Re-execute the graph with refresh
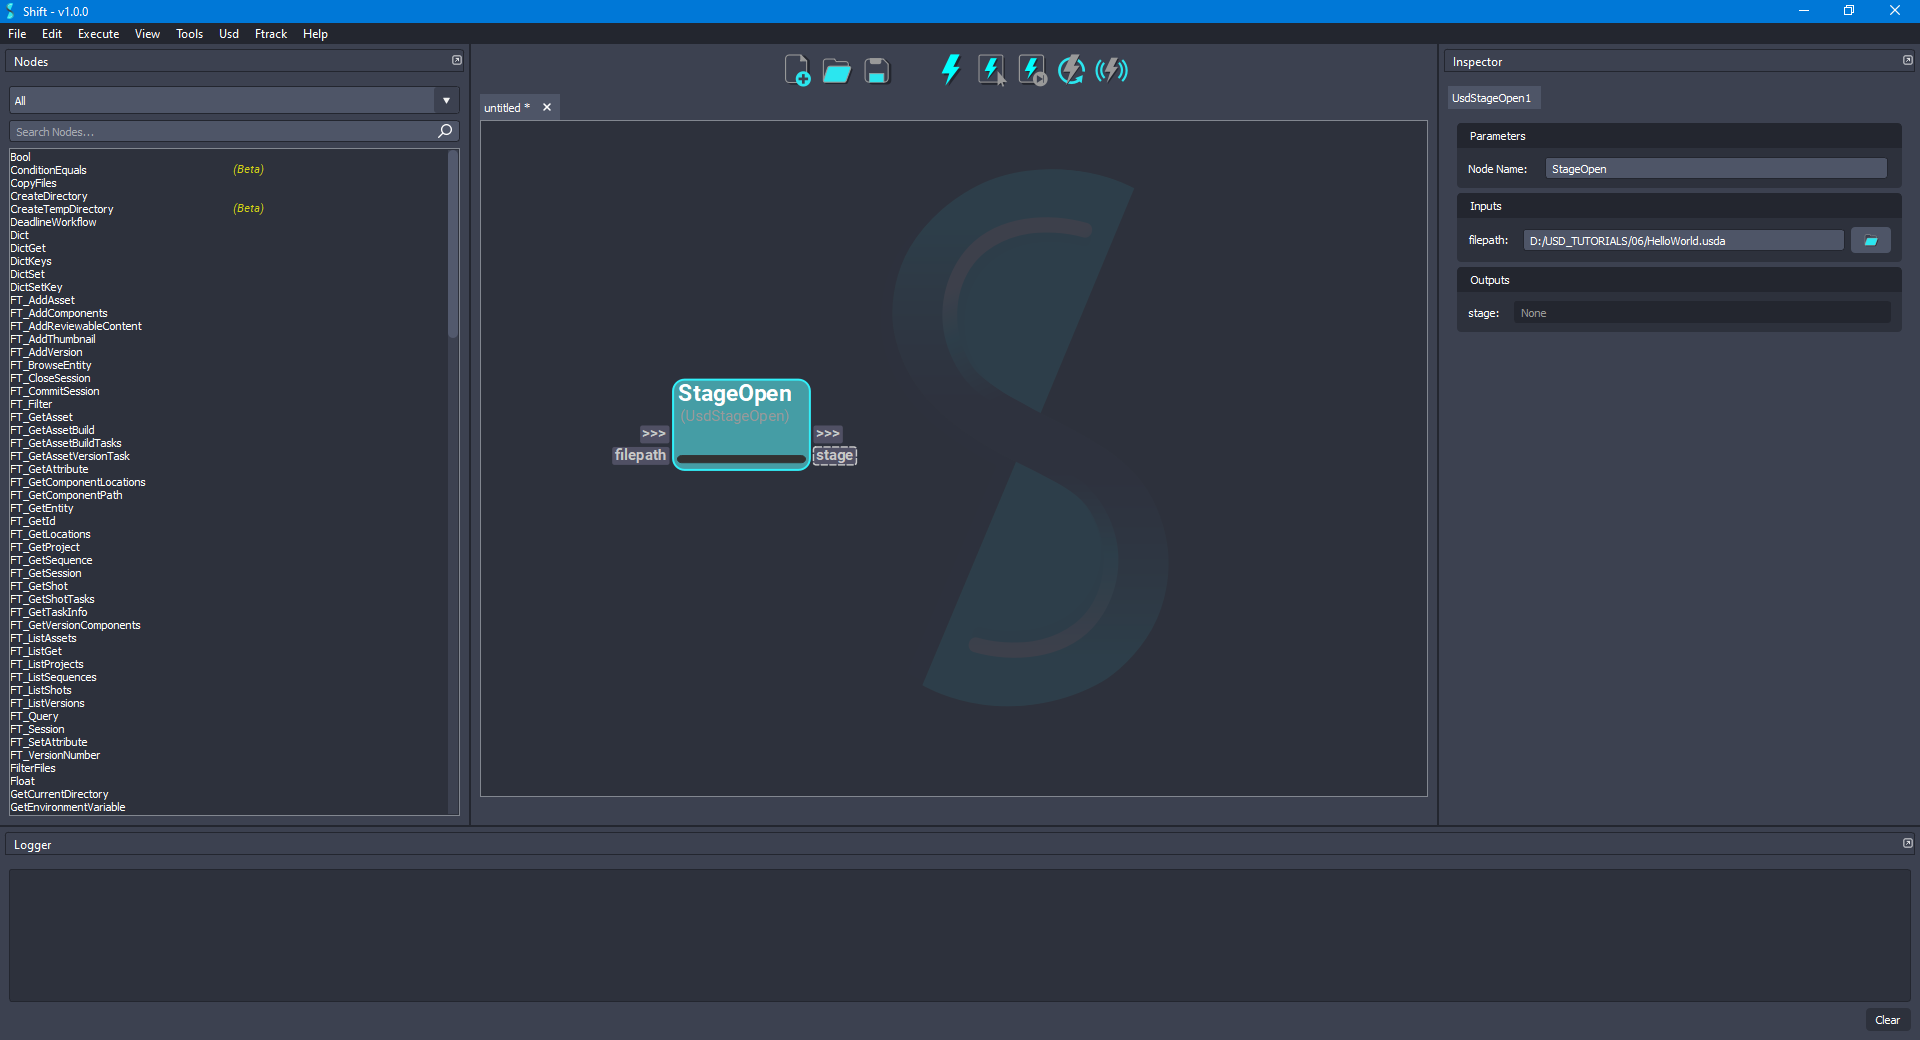 pyautogui.click(x=1070, y=69)
